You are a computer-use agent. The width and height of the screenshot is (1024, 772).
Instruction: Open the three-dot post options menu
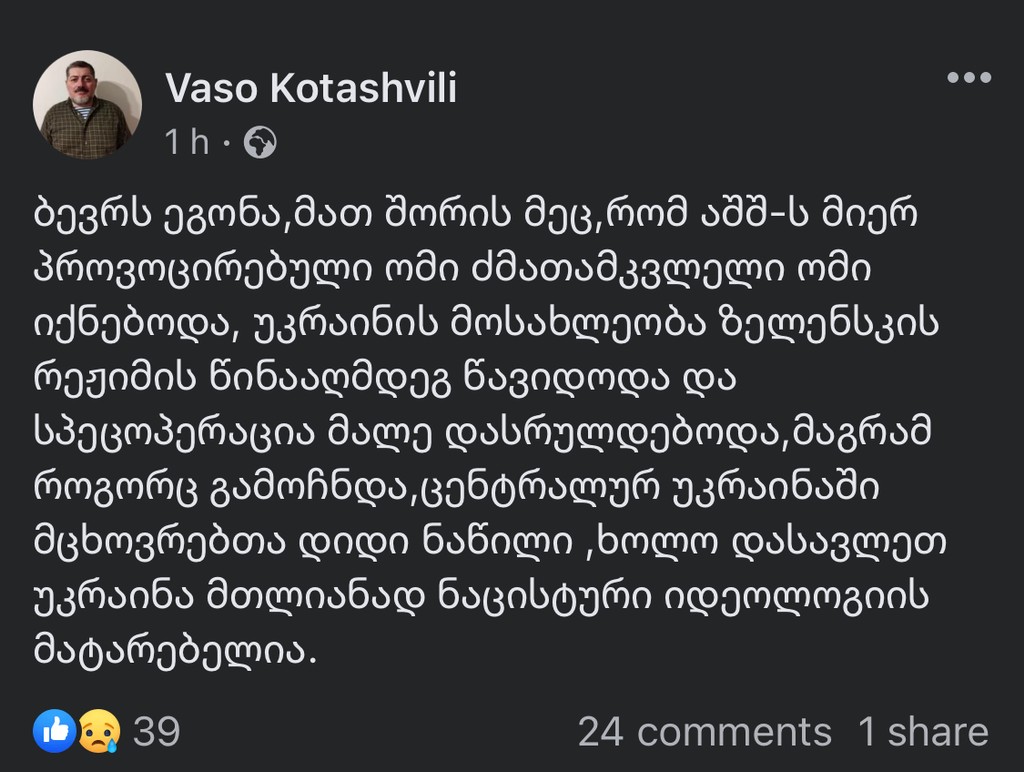click(969, 78)
